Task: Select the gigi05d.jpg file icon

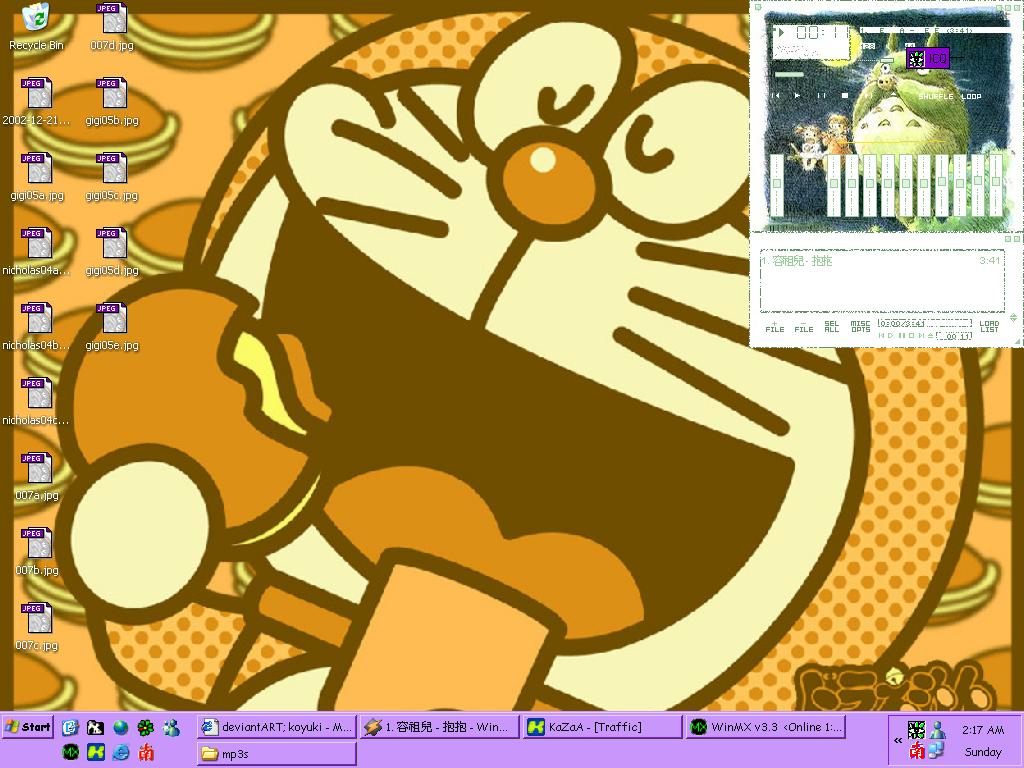Action: click(112, 252)
